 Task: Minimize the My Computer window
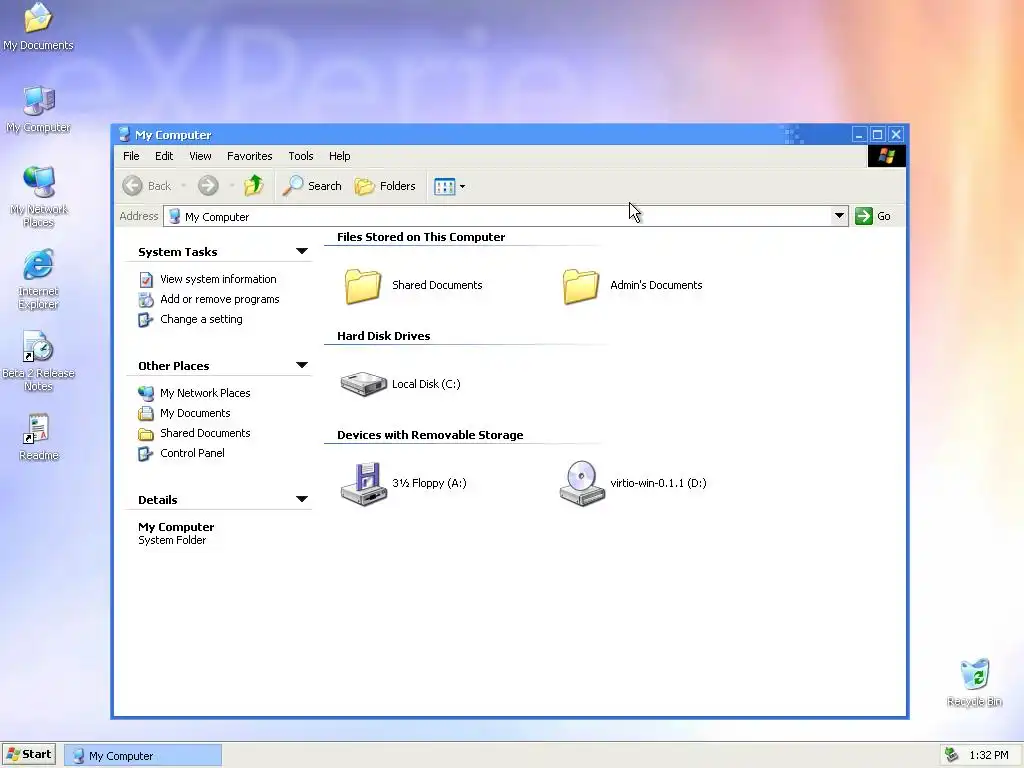[859, 135]
